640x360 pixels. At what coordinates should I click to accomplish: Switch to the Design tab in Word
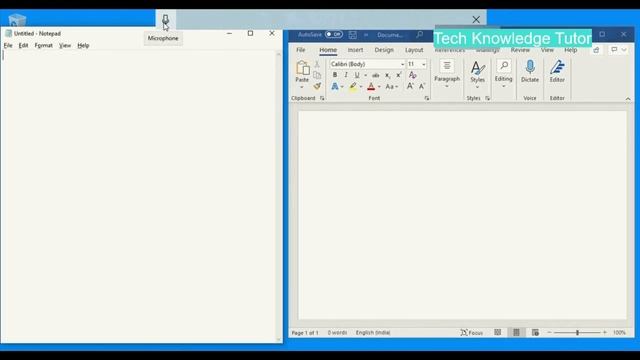(x=384, y=50)
